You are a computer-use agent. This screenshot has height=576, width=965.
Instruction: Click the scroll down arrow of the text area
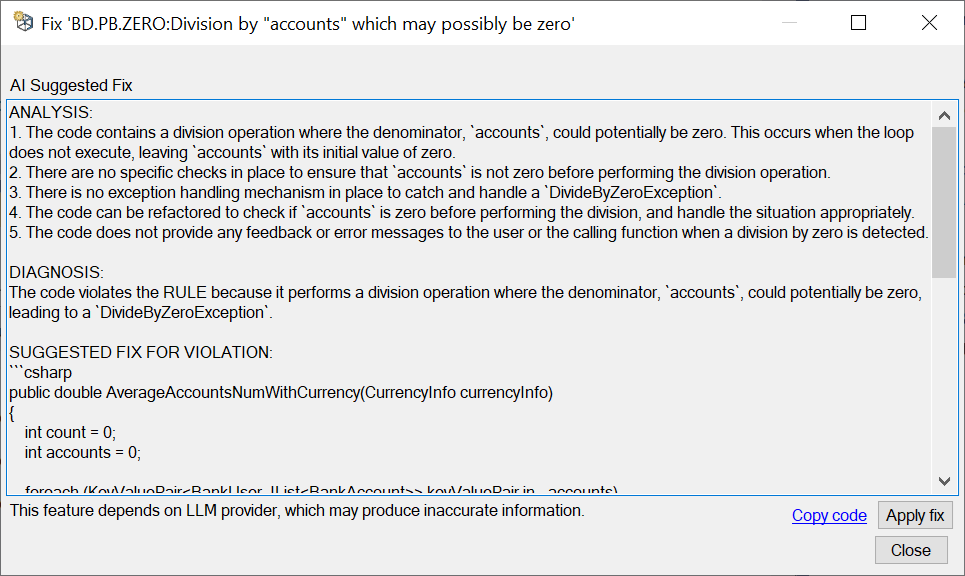click(944, 481)
